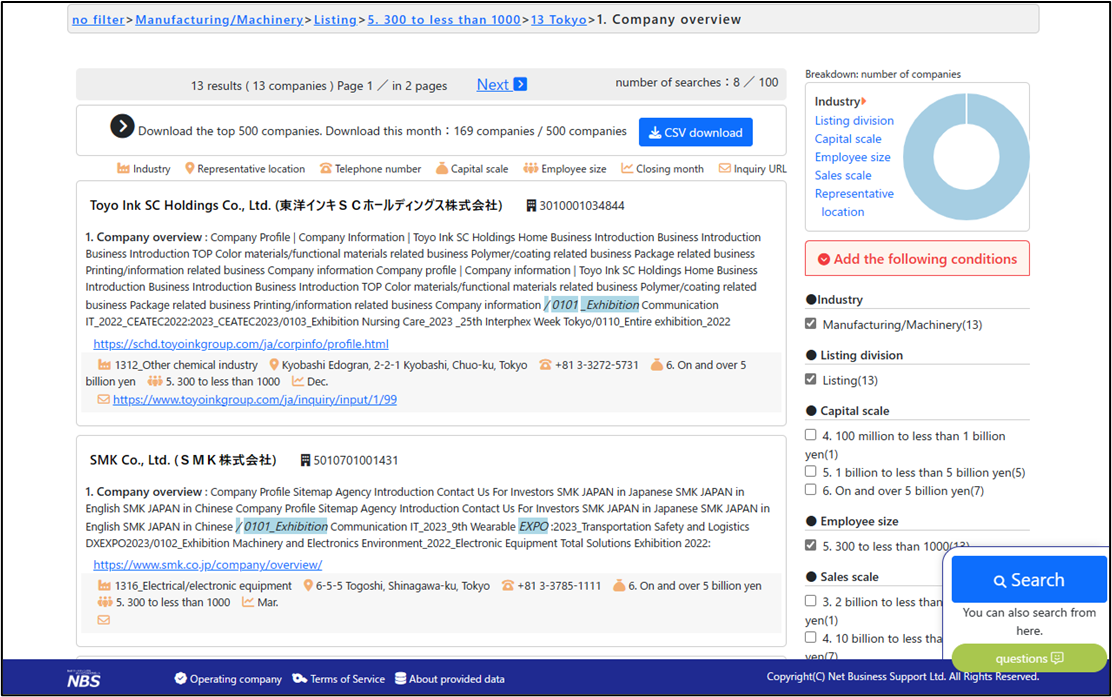The height and width of the screenshot is (697, 1112).
Task: Check Sales scale 3. 2 billion option
Action: 811,601
